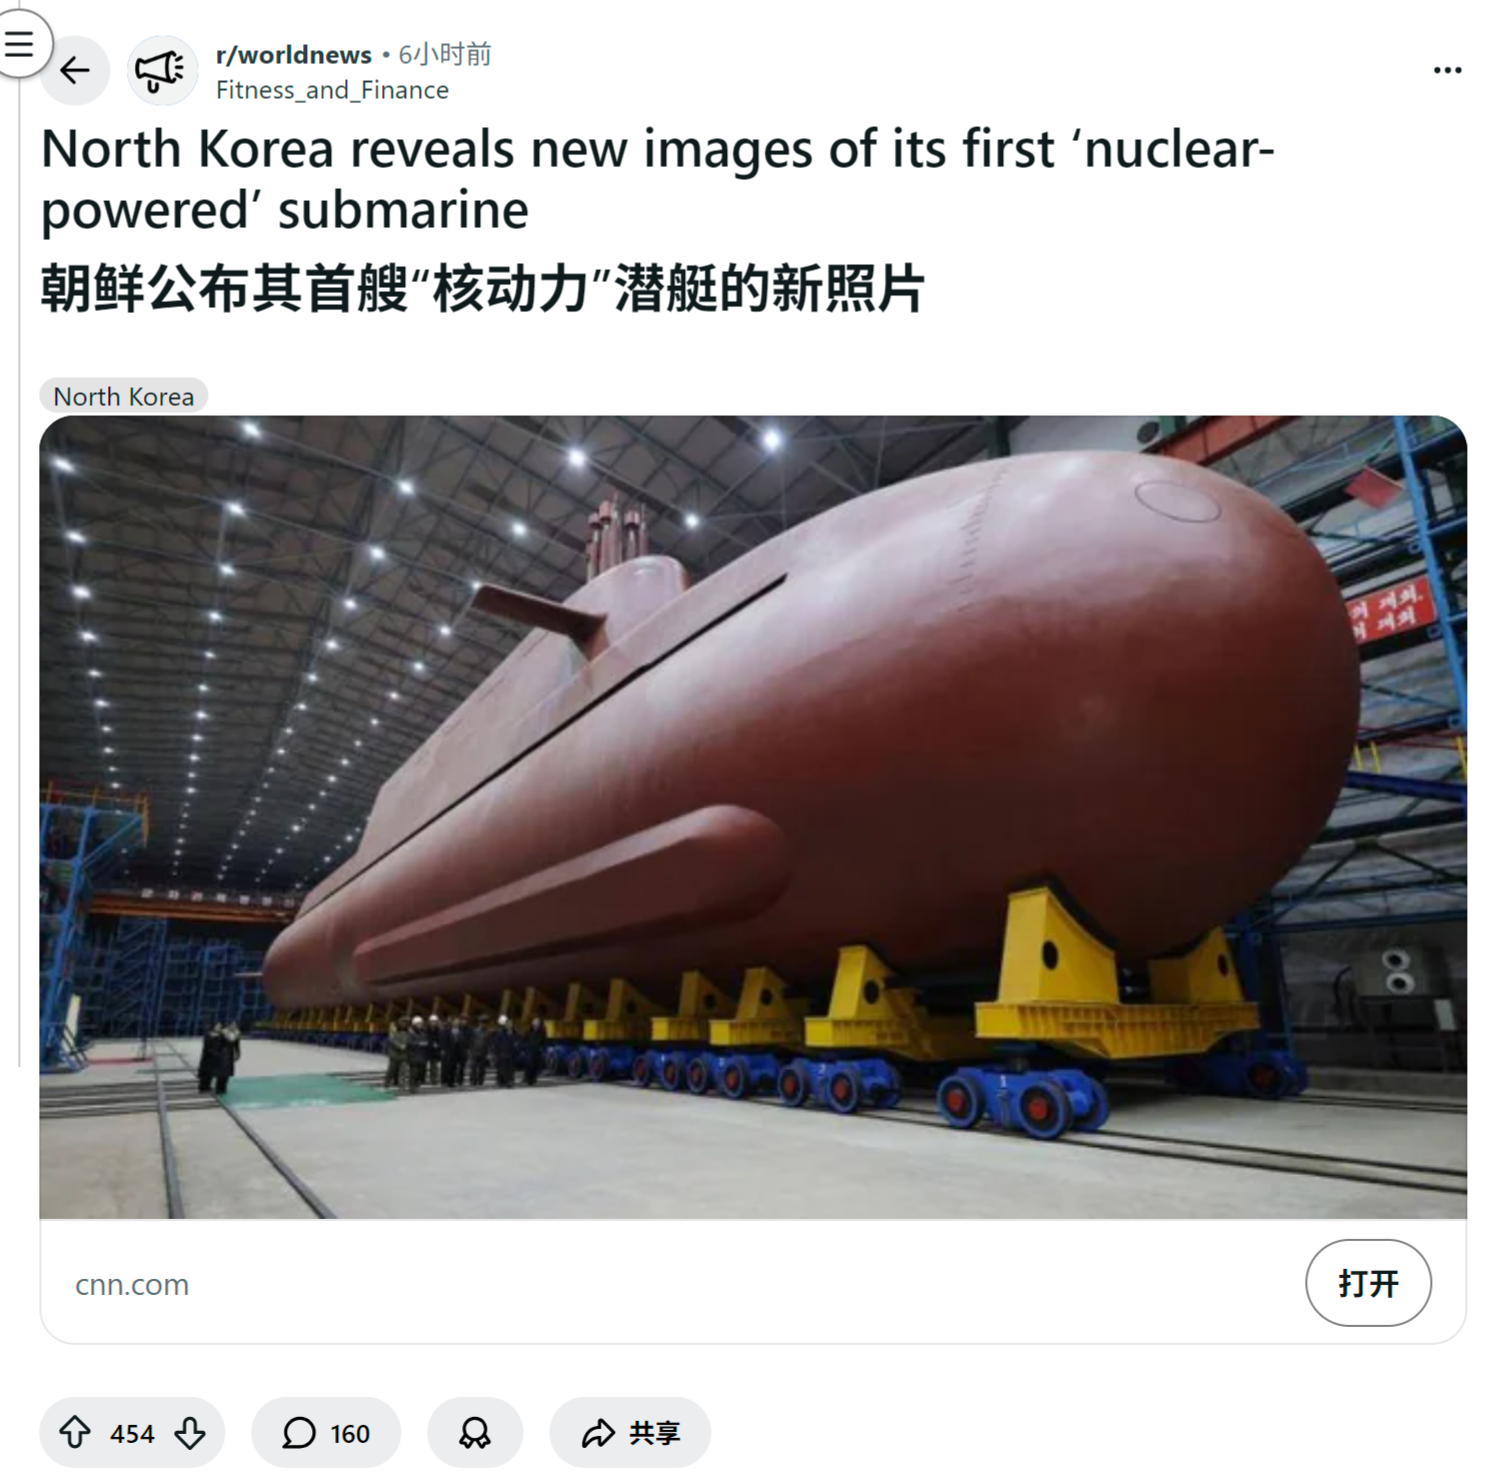Screen dimensions: 1487x1481
Task: Click the comment bubble icon
Action: click(x=298, y=1432)
